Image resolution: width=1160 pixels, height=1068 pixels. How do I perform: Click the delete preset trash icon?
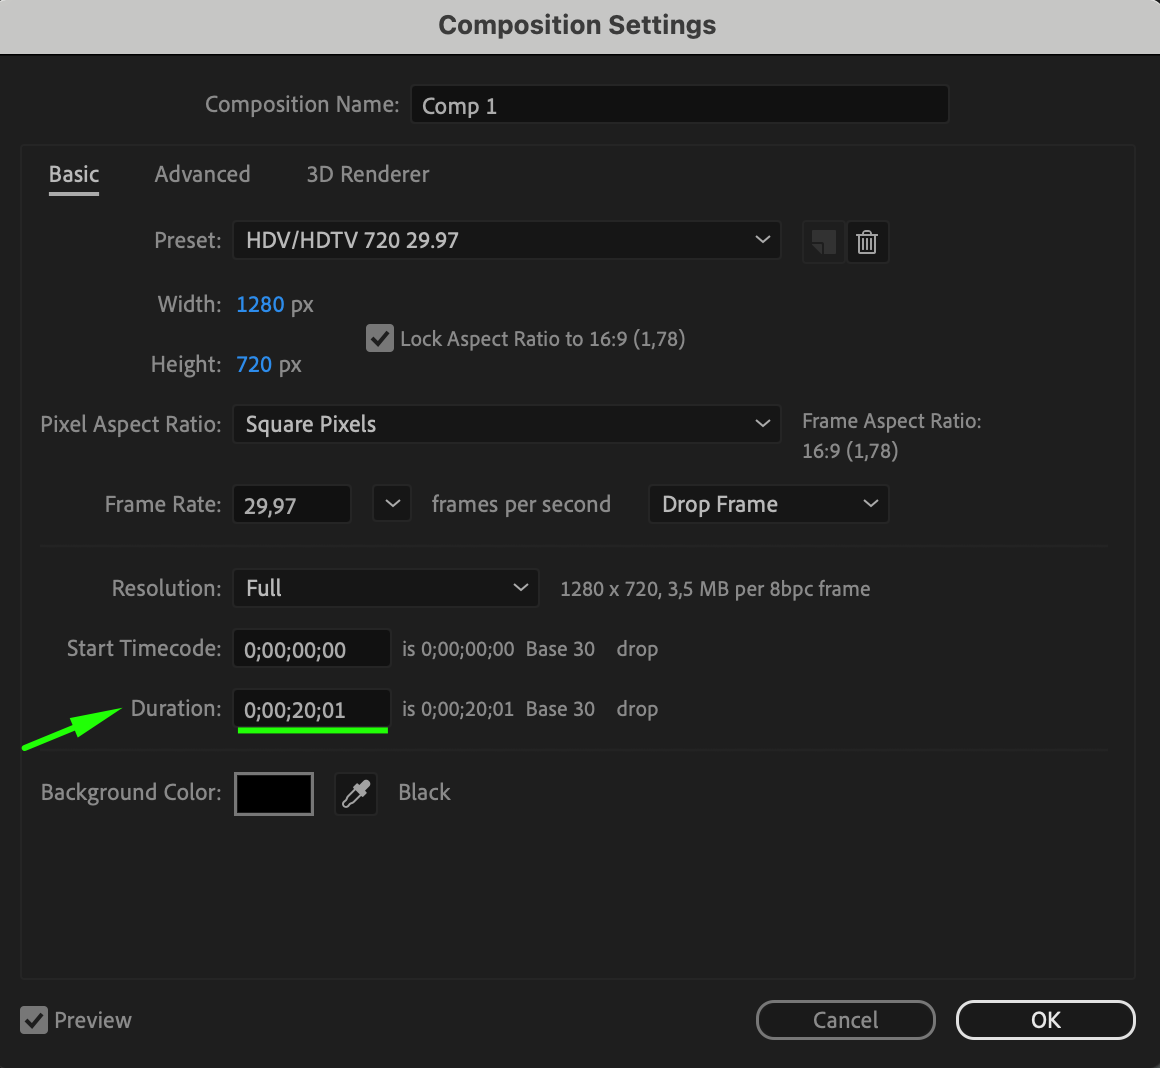click(x=867, y=242)
